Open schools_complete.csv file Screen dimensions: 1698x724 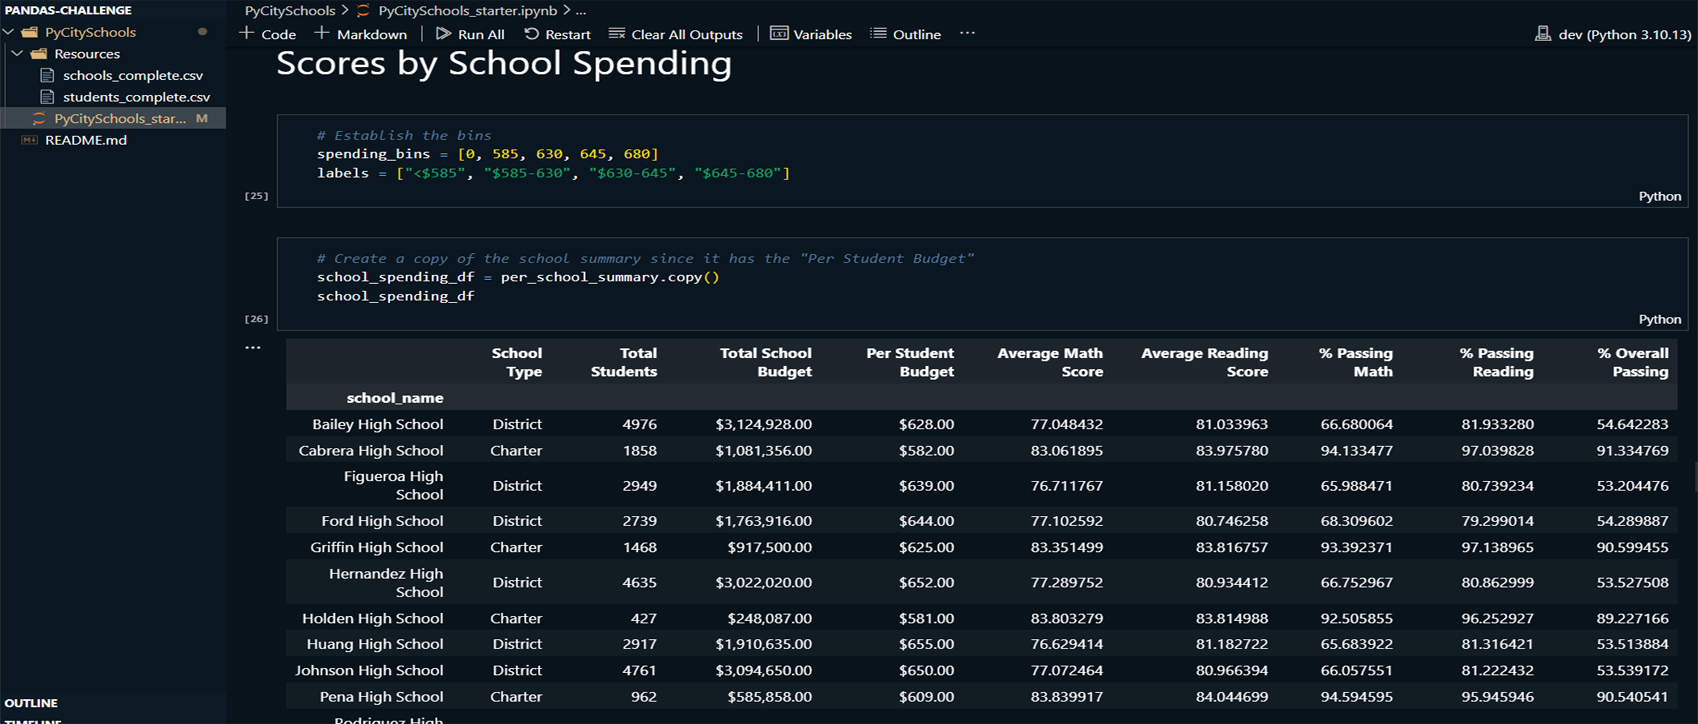[x=132, y=75]
